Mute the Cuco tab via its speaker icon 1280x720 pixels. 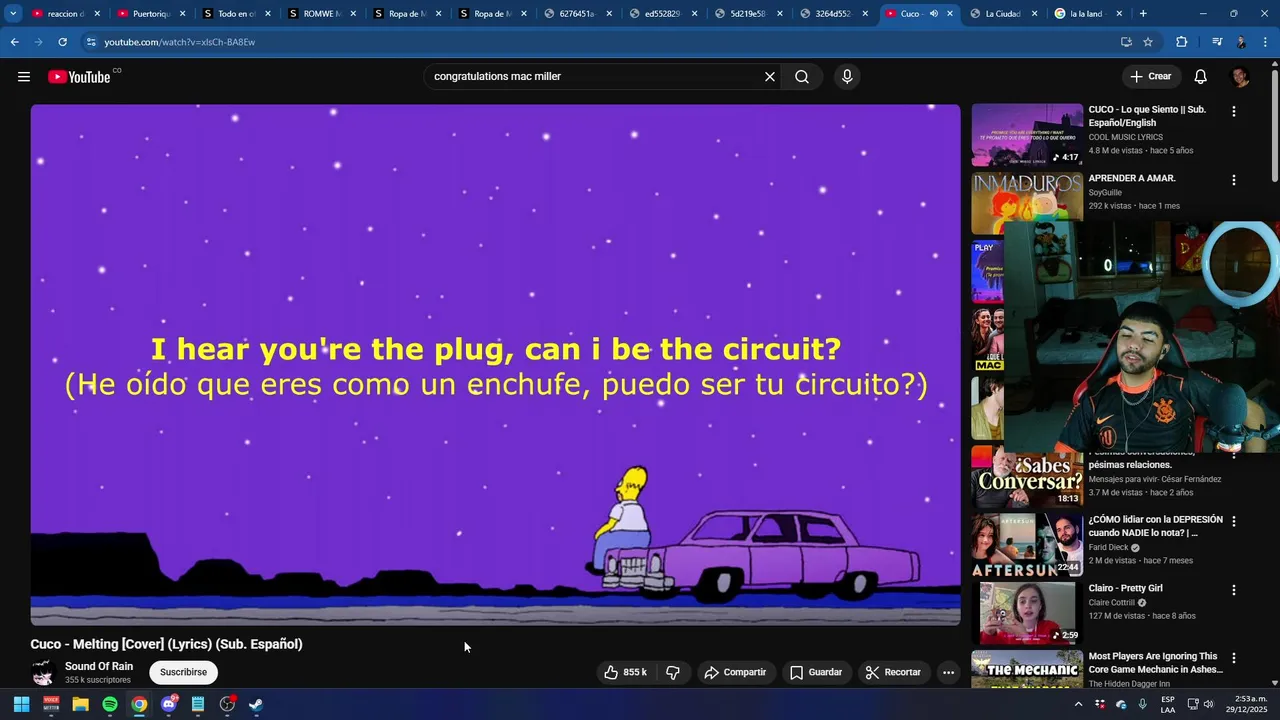tap(933, 14)
